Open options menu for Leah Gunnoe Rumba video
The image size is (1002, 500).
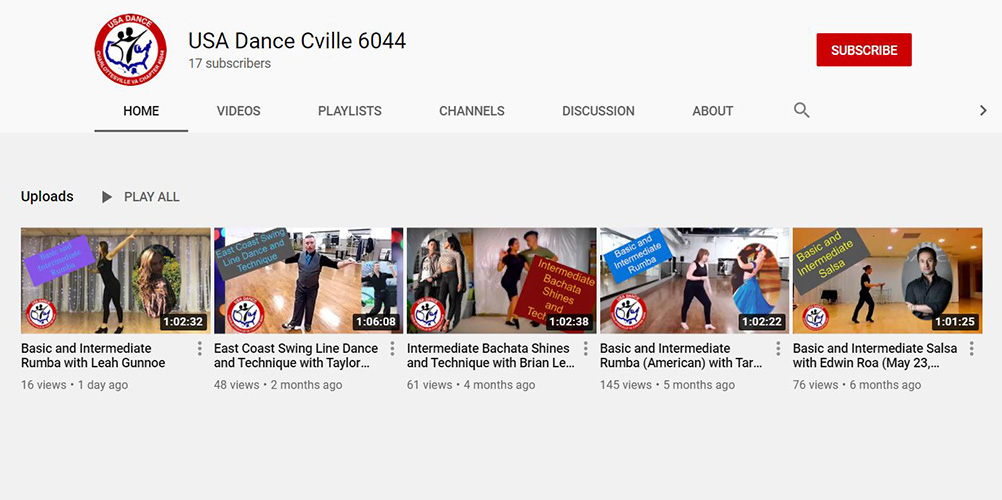click(199, 348)
